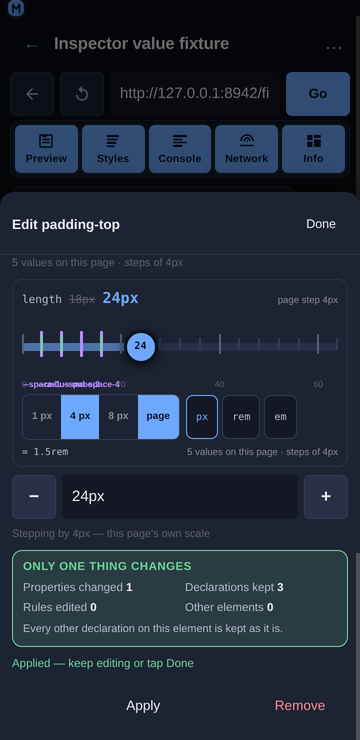Increase the value with the plus button
This screenshot has width=360, height=740.
click(x=326, y=497)
